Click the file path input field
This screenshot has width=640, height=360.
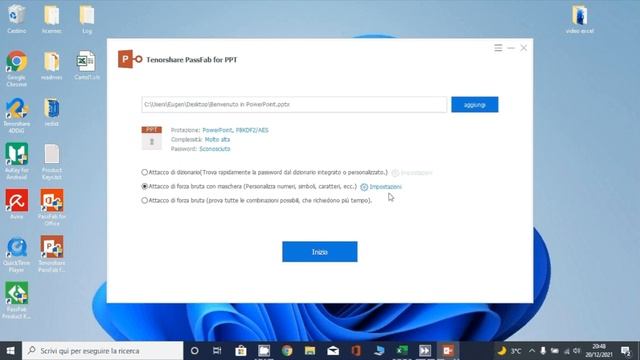(294, 104)
